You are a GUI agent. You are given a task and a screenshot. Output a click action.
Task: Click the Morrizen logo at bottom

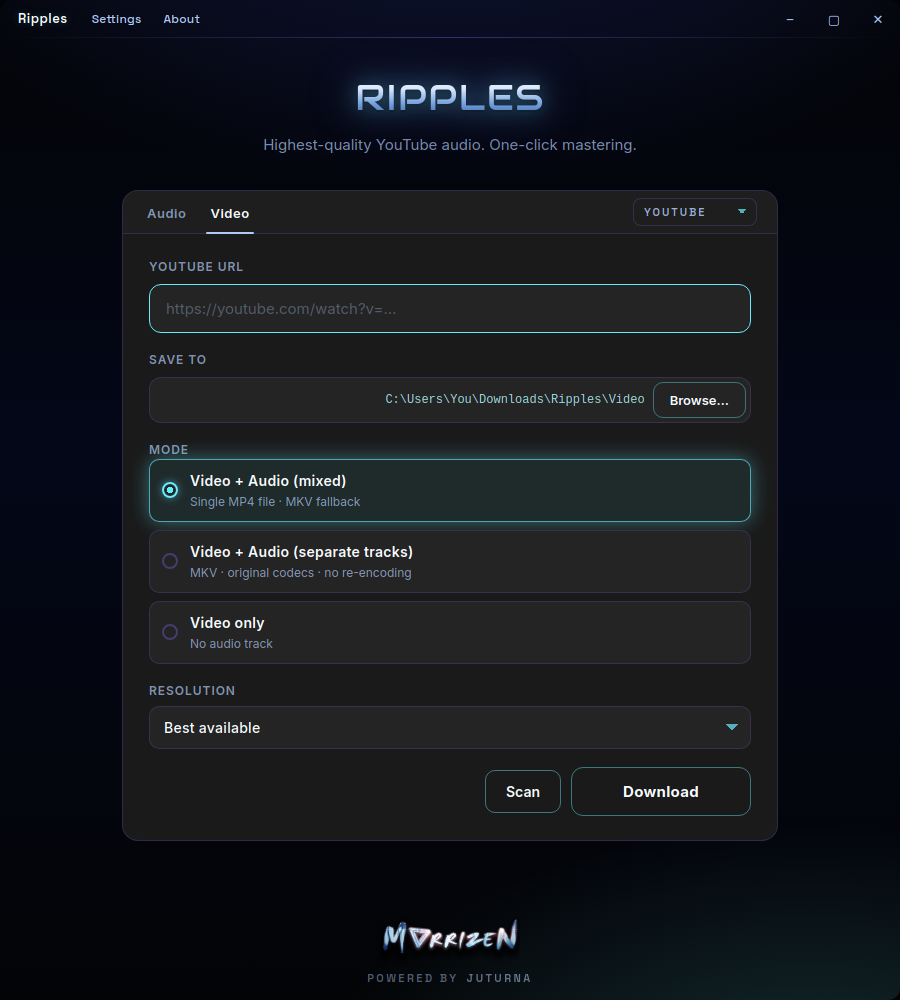tap(450, 936)
